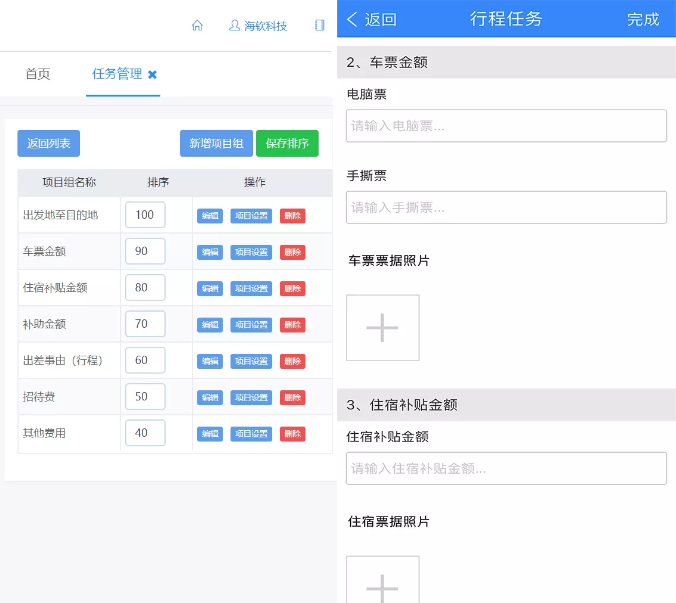Open 项目设置 for 其他费用

pos(251,434)
